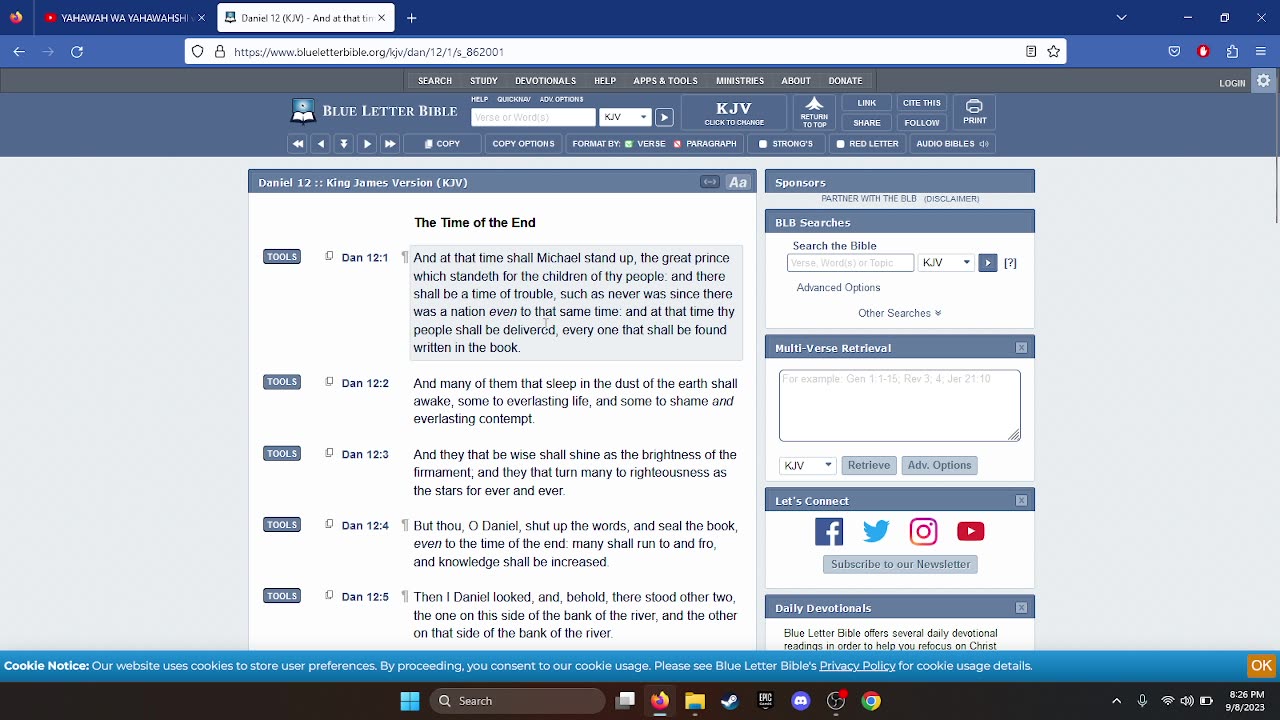Toggle the Red Letter checkbox
The image size is (1280, 720).
(x=841, y=144)
